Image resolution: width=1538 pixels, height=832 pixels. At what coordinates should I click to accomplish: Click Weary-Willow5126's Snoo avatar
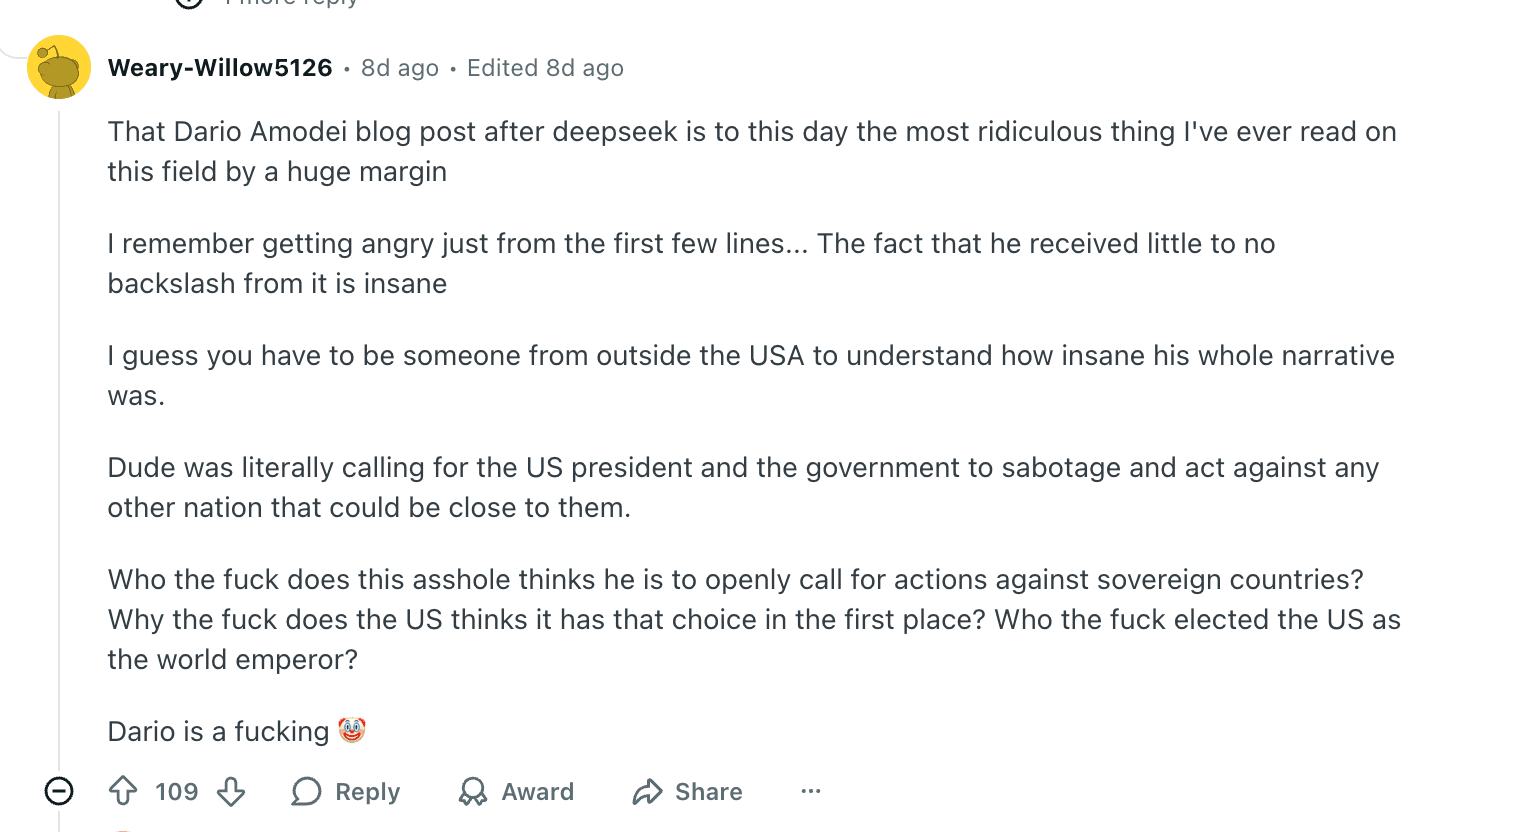click(58, 67)
